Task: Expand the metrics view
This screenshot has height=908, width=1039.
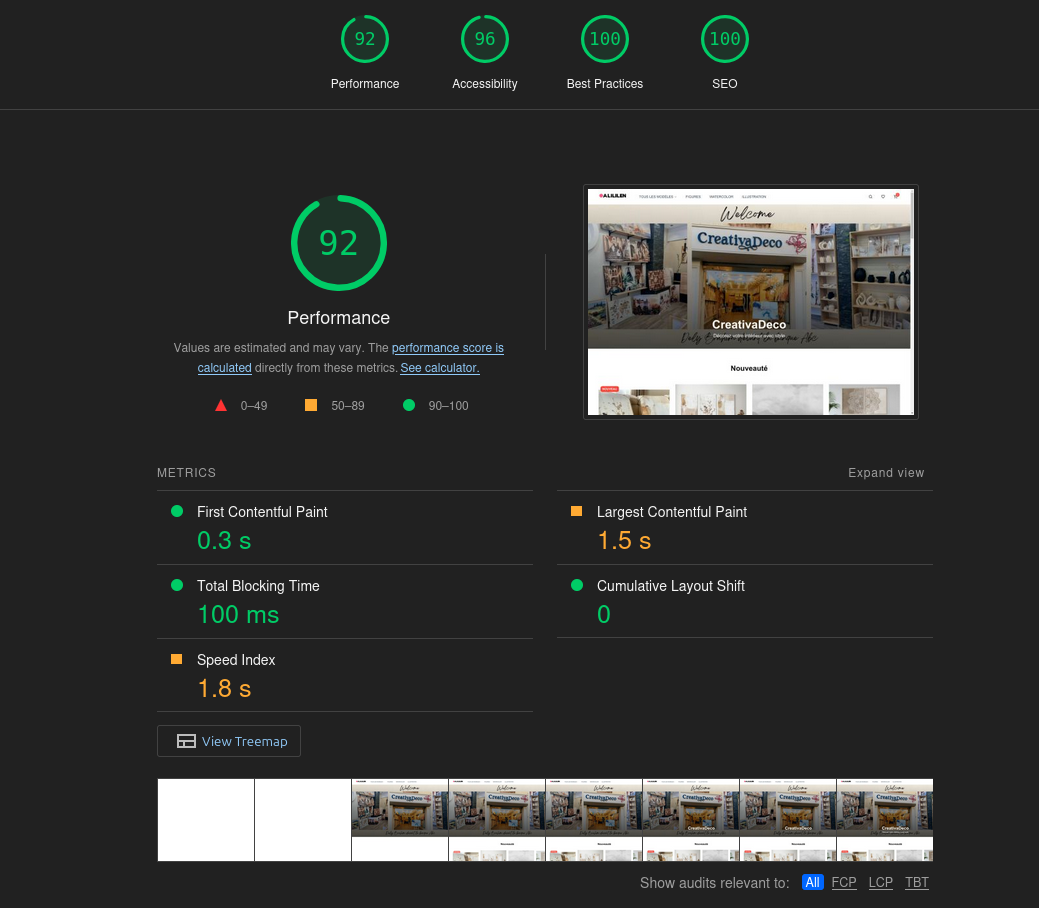Action: coord(886,473)
